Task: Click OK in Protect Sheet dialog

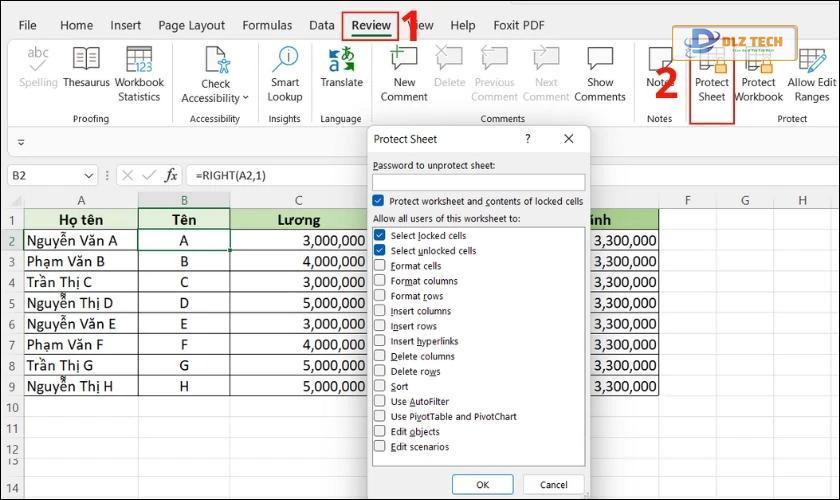Action: tap(483, 484)
